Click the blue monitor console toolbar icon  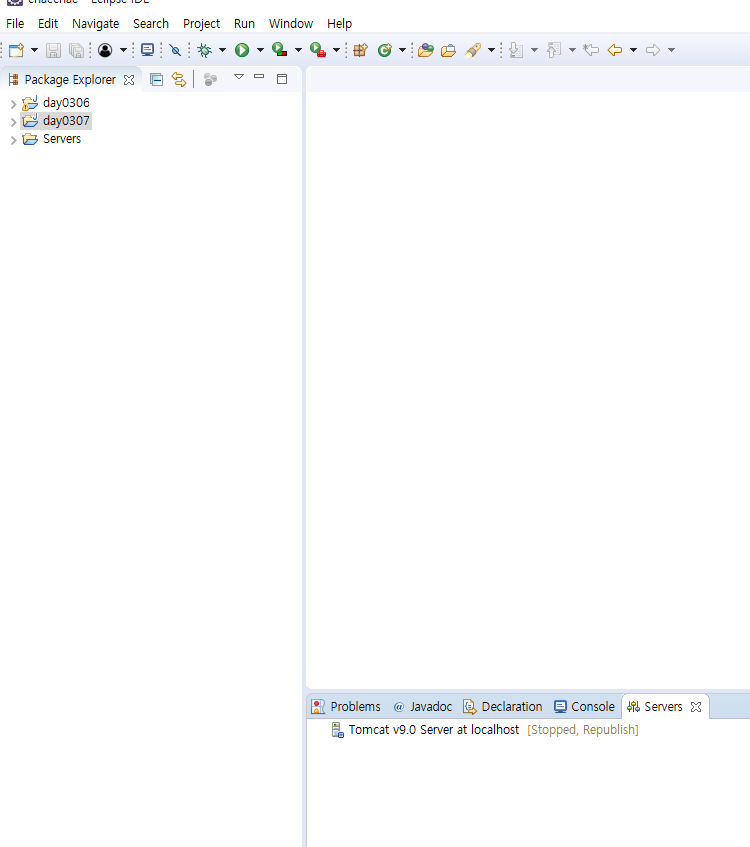pos(147,50)
